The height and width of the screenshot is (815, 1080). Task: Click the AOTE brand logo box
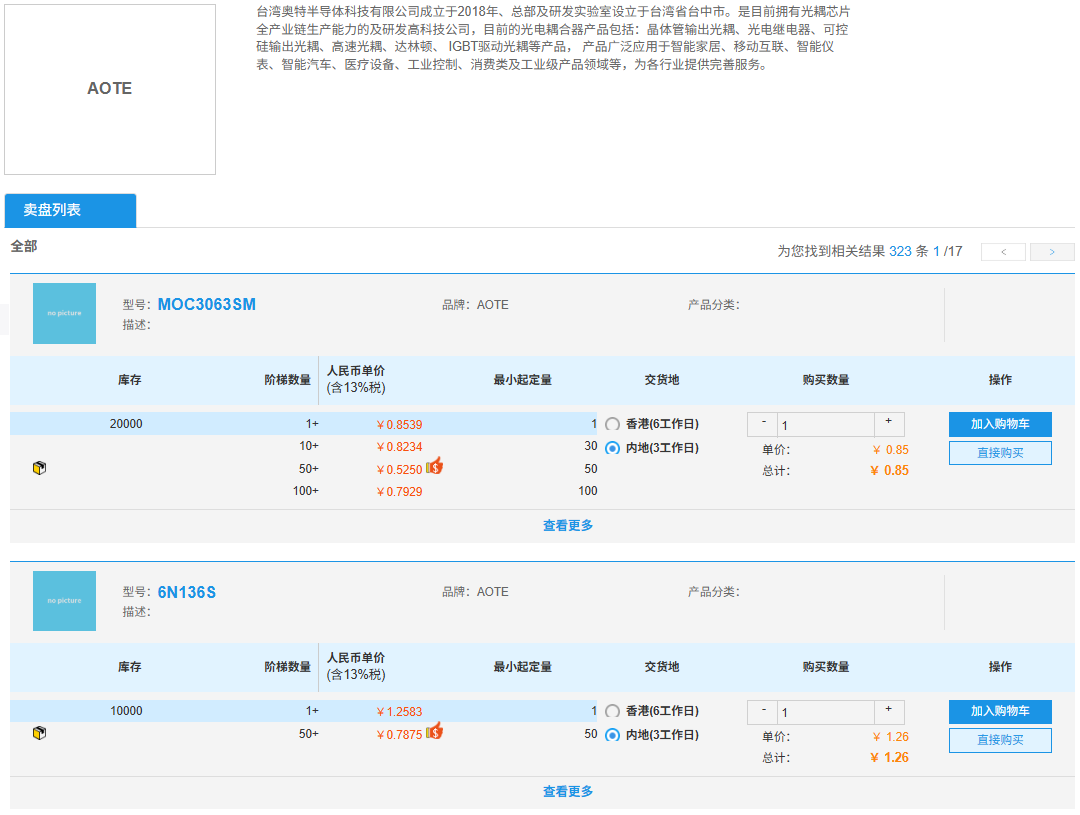(x=110, y=89)
